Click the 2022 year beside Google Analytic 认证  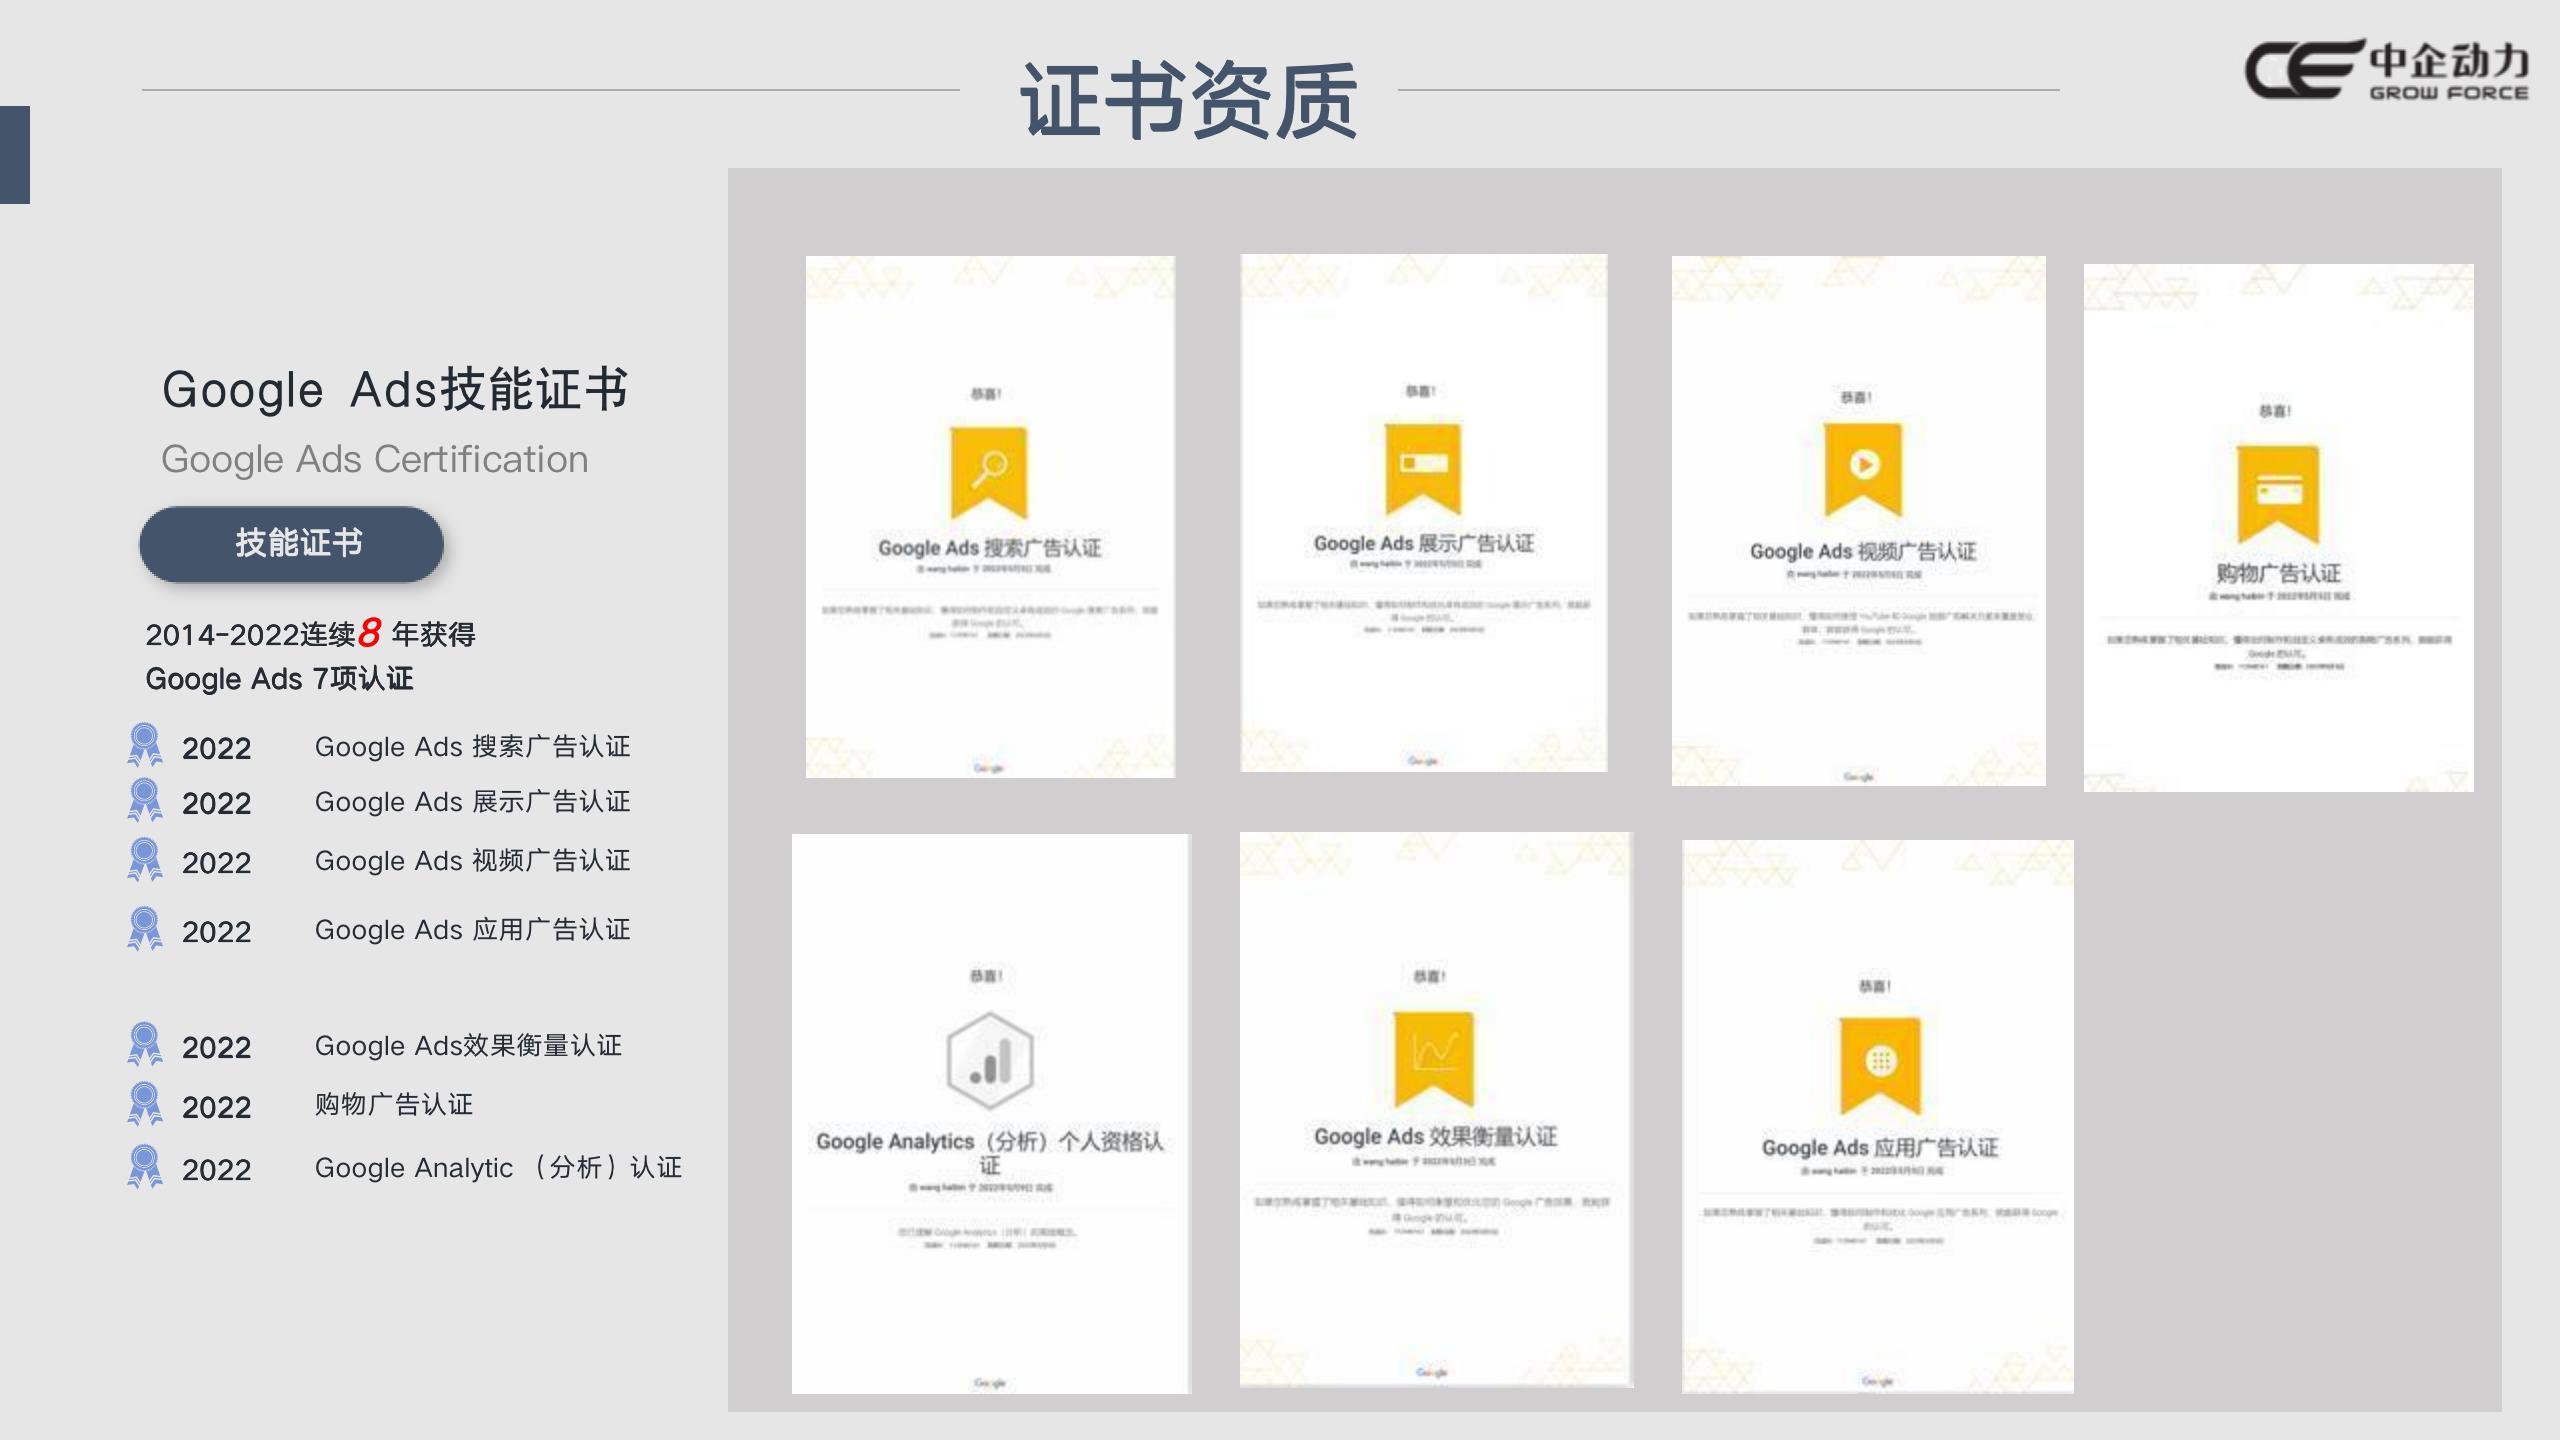click(x=216, y=1169)
